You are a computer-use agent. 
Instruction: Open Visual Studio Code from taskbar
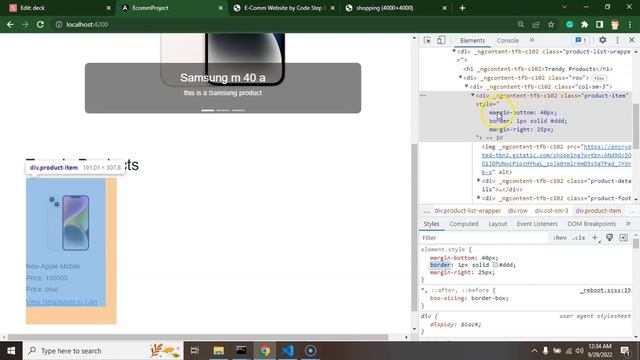coord(287,351)
